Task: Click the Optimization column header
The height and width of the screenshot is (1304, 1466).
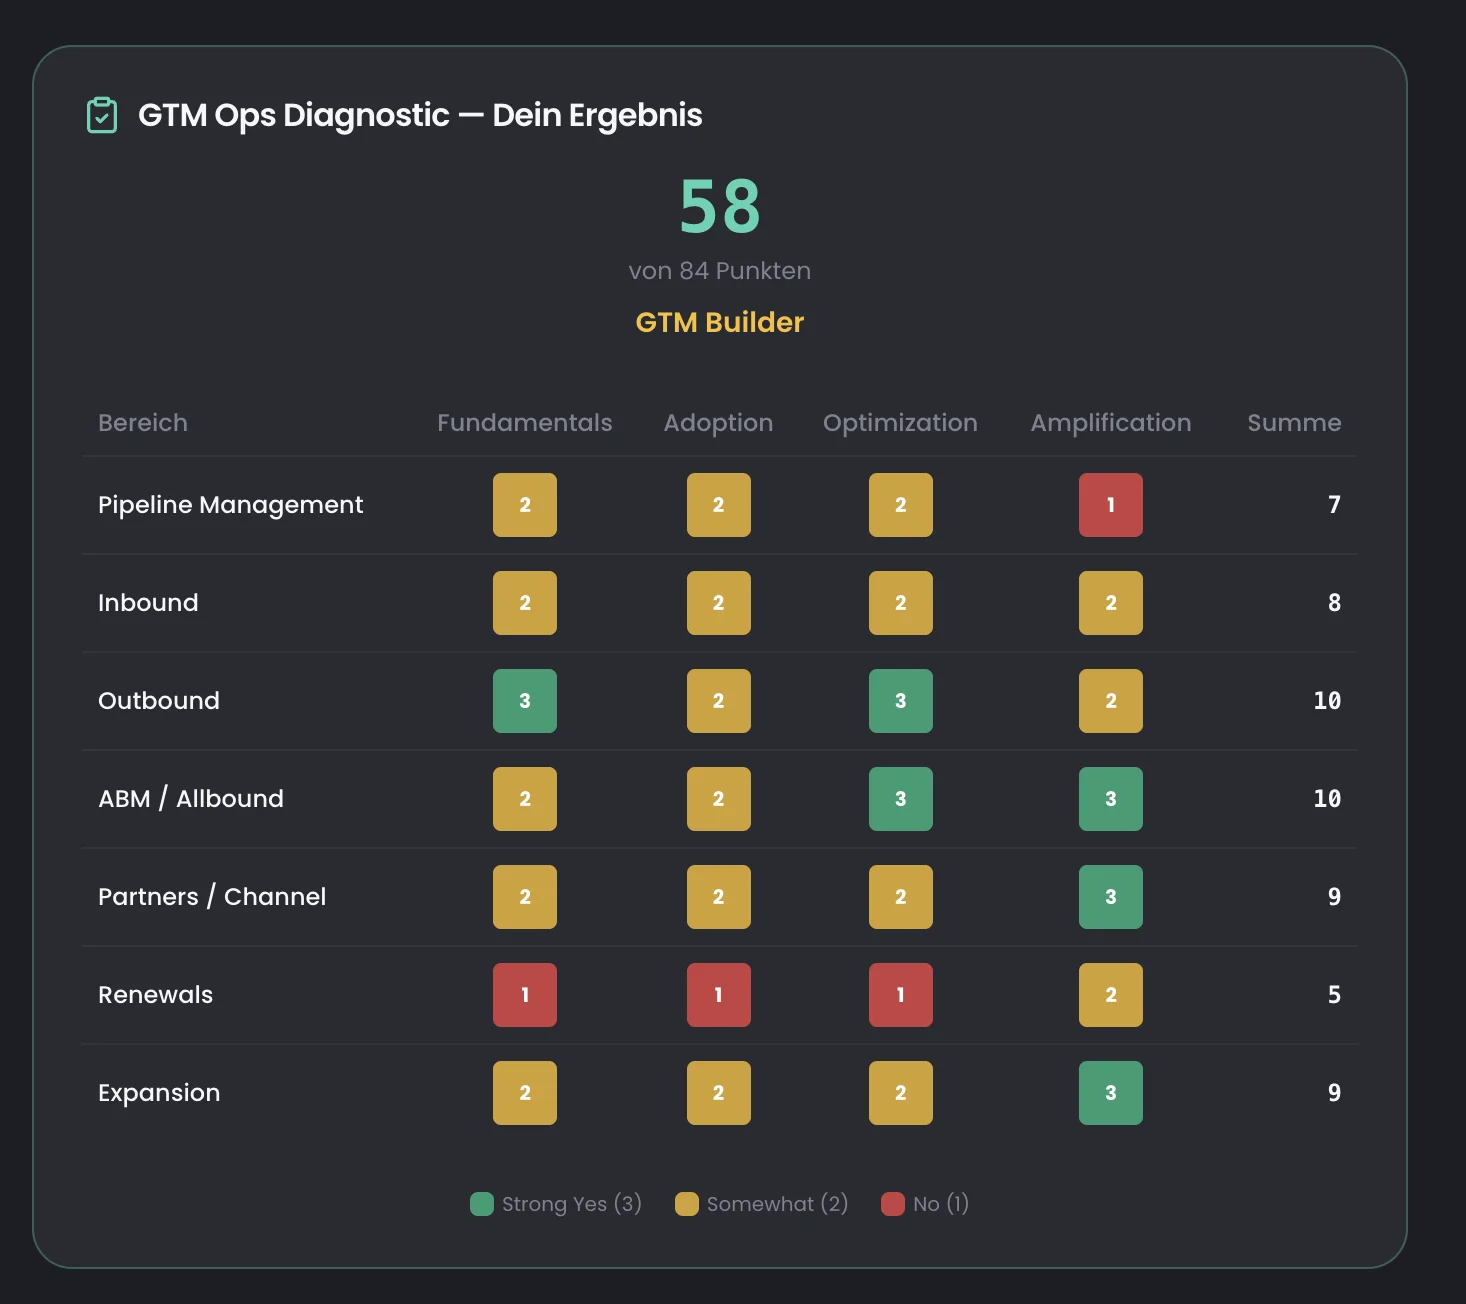Action: click(901, 424)
